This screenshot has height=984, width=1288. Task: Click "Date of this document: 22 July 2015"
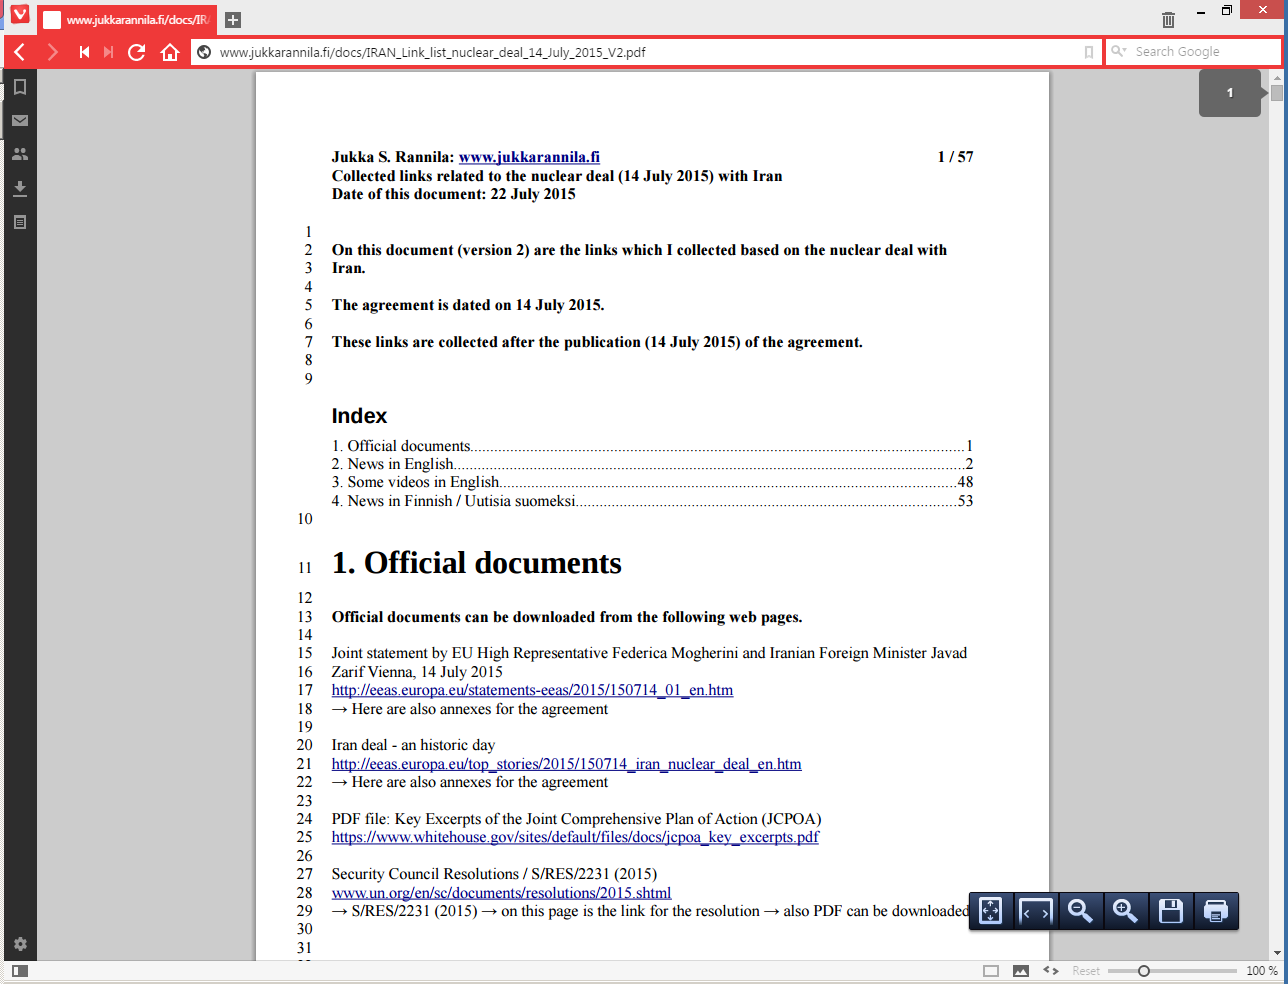point(454,194)
